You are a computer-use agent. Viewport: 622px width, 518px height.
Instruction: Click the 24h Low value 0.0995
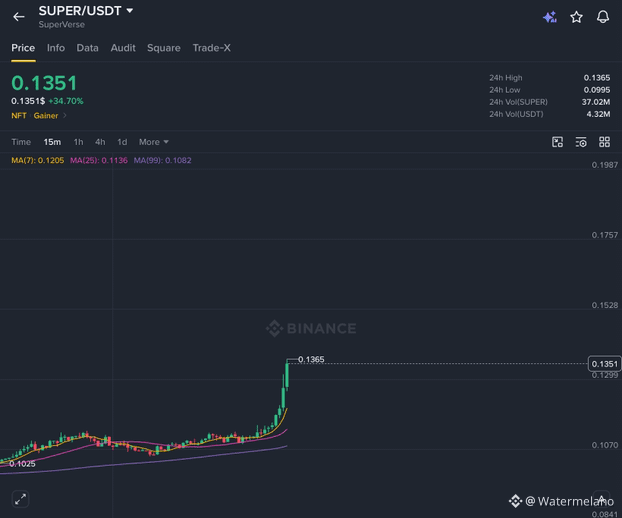coord(597,90)
